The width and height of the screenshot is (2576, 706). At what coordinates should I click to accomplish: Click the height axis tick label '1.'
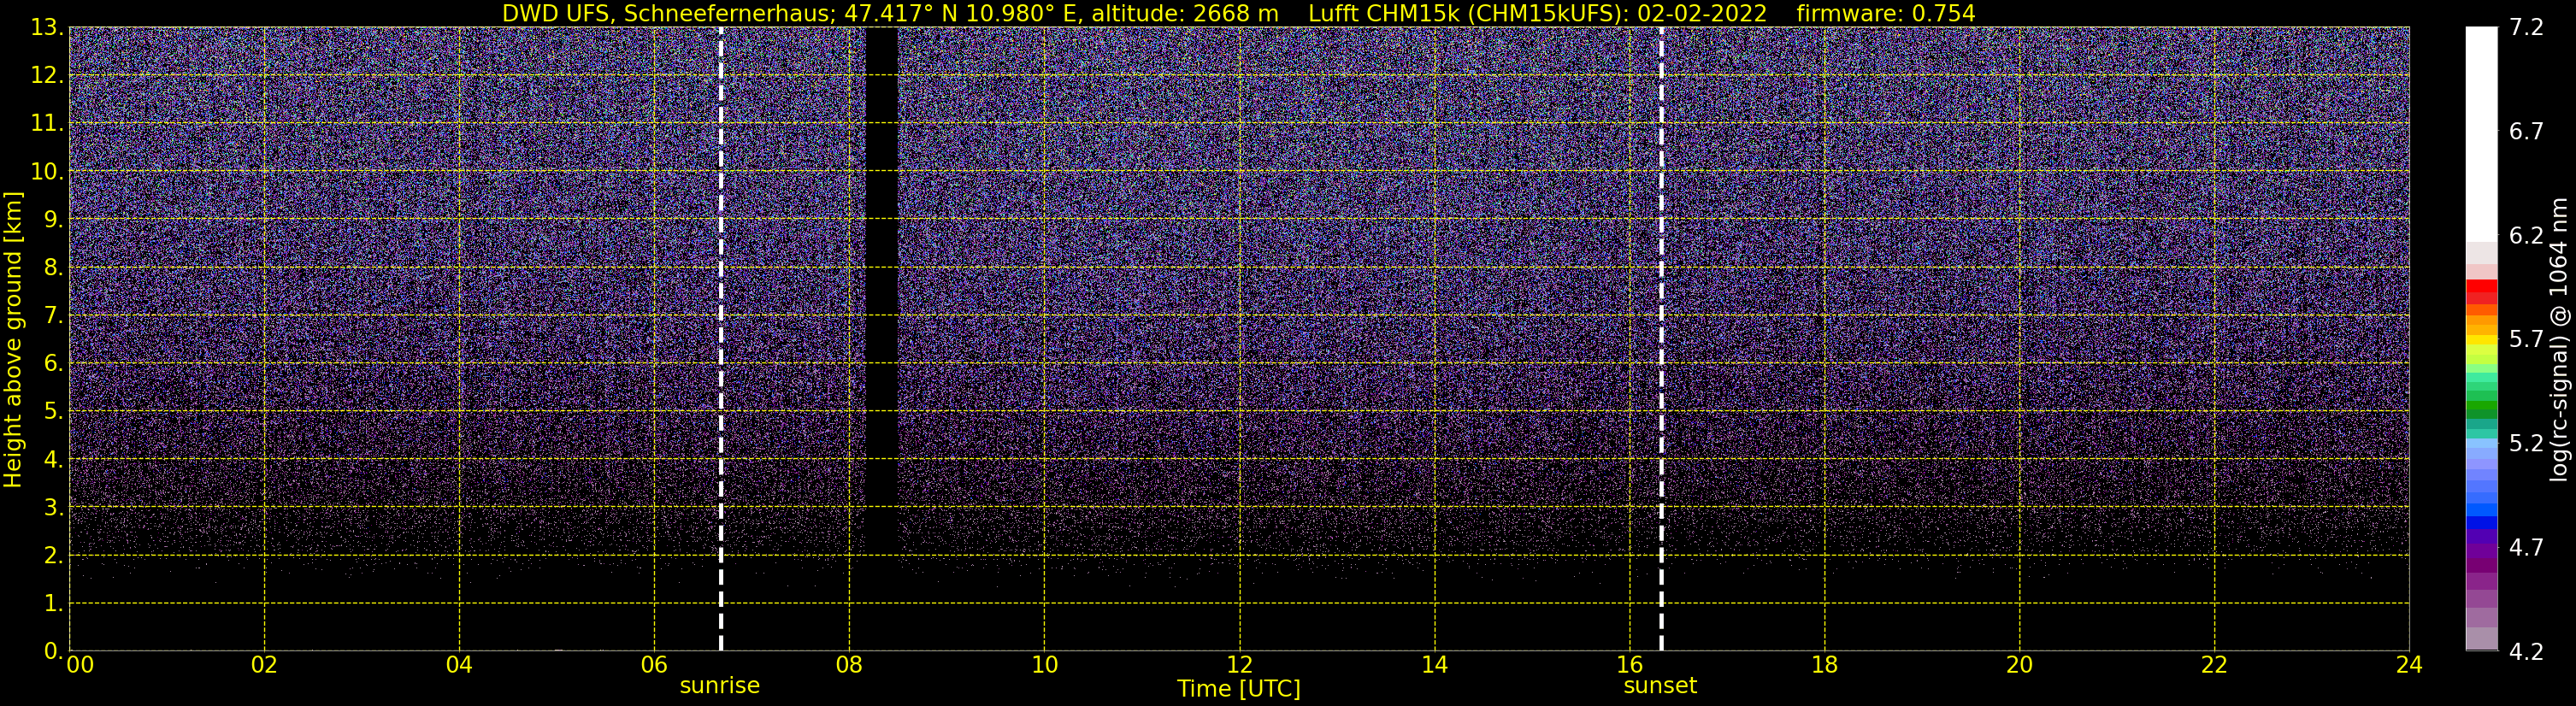click(x=52, y=604)
